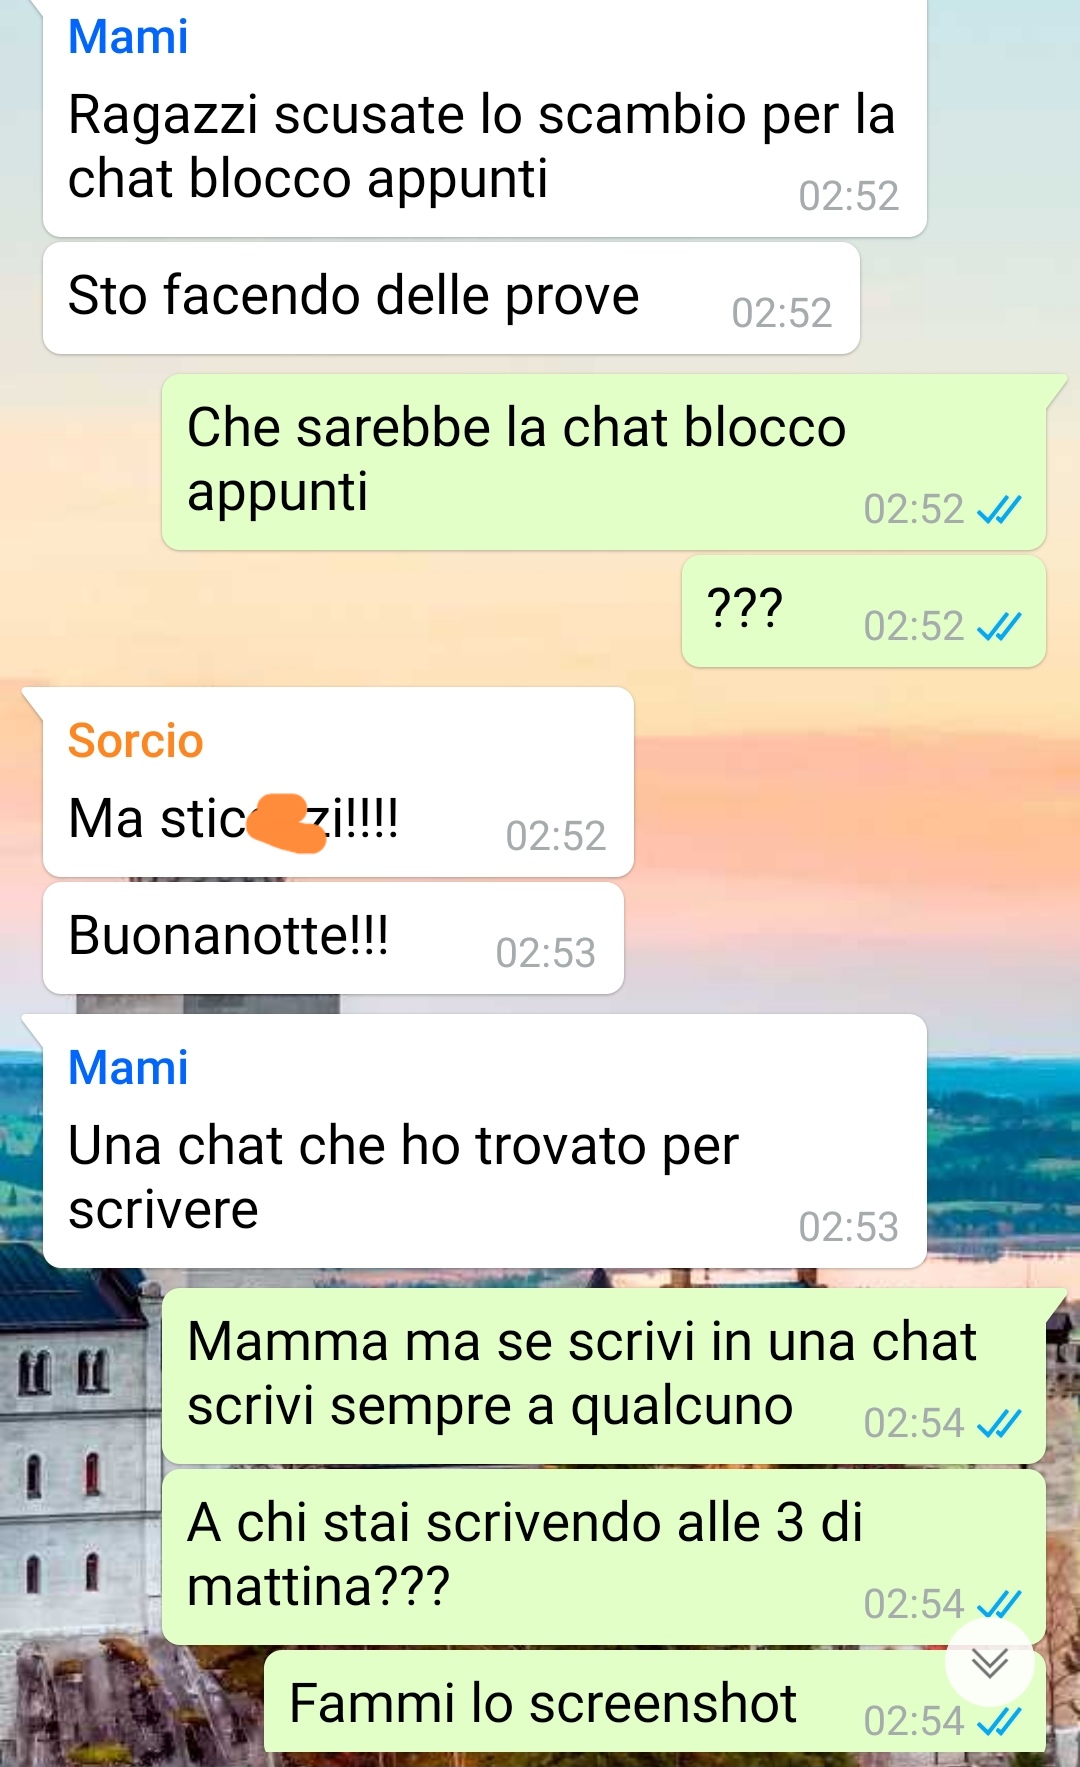Select the 'A chi stai scrivendo' message

click(604, 1556)
